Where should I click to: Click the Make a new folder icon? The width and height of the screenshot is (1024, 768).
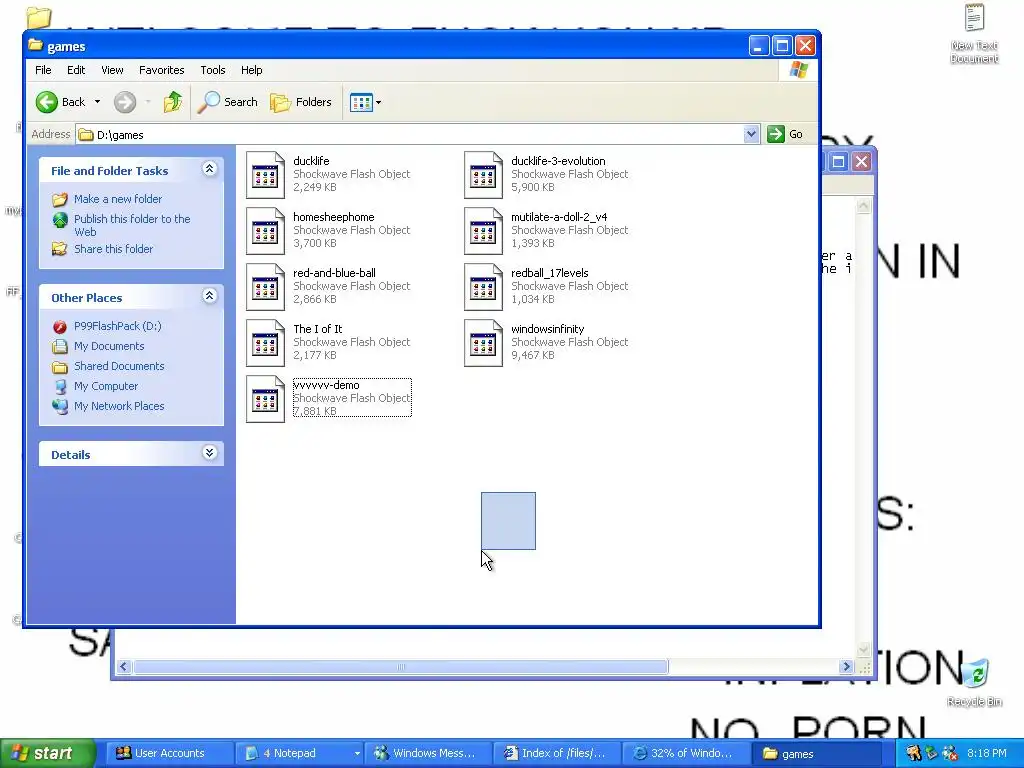pyautogui.click(x=59, y=199)
